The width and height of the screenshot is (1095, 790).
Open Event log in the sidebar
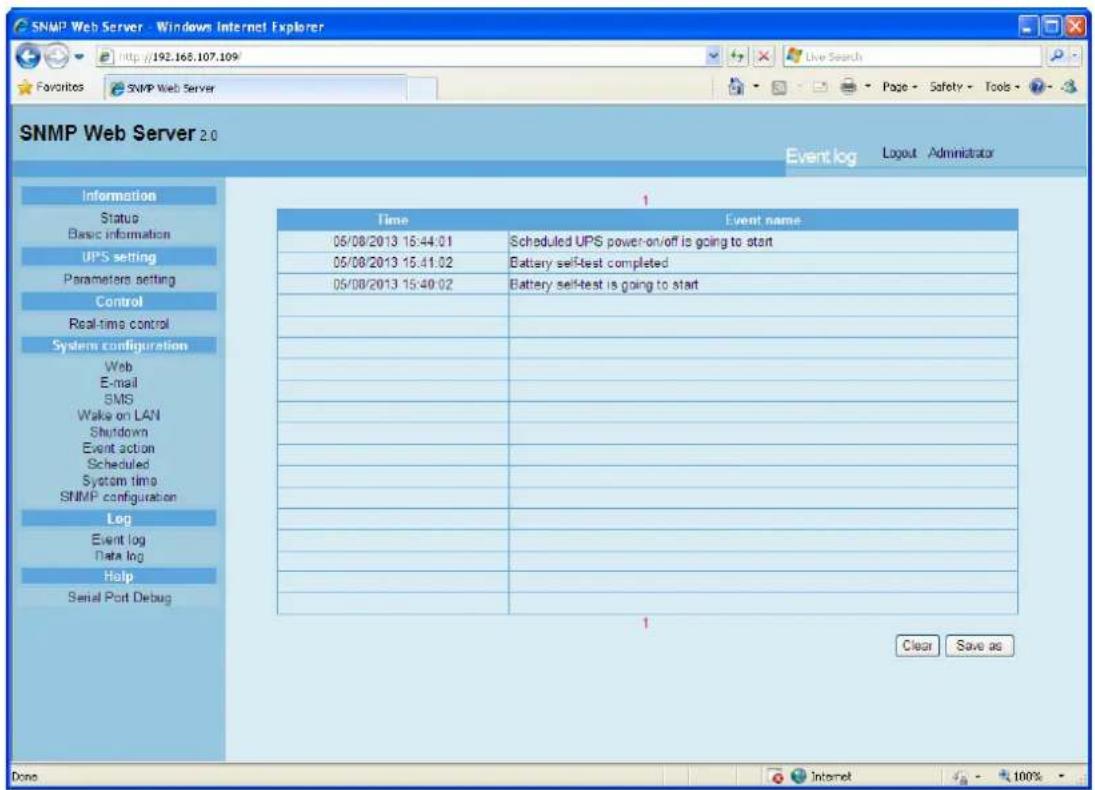click(x=119, y=540)
